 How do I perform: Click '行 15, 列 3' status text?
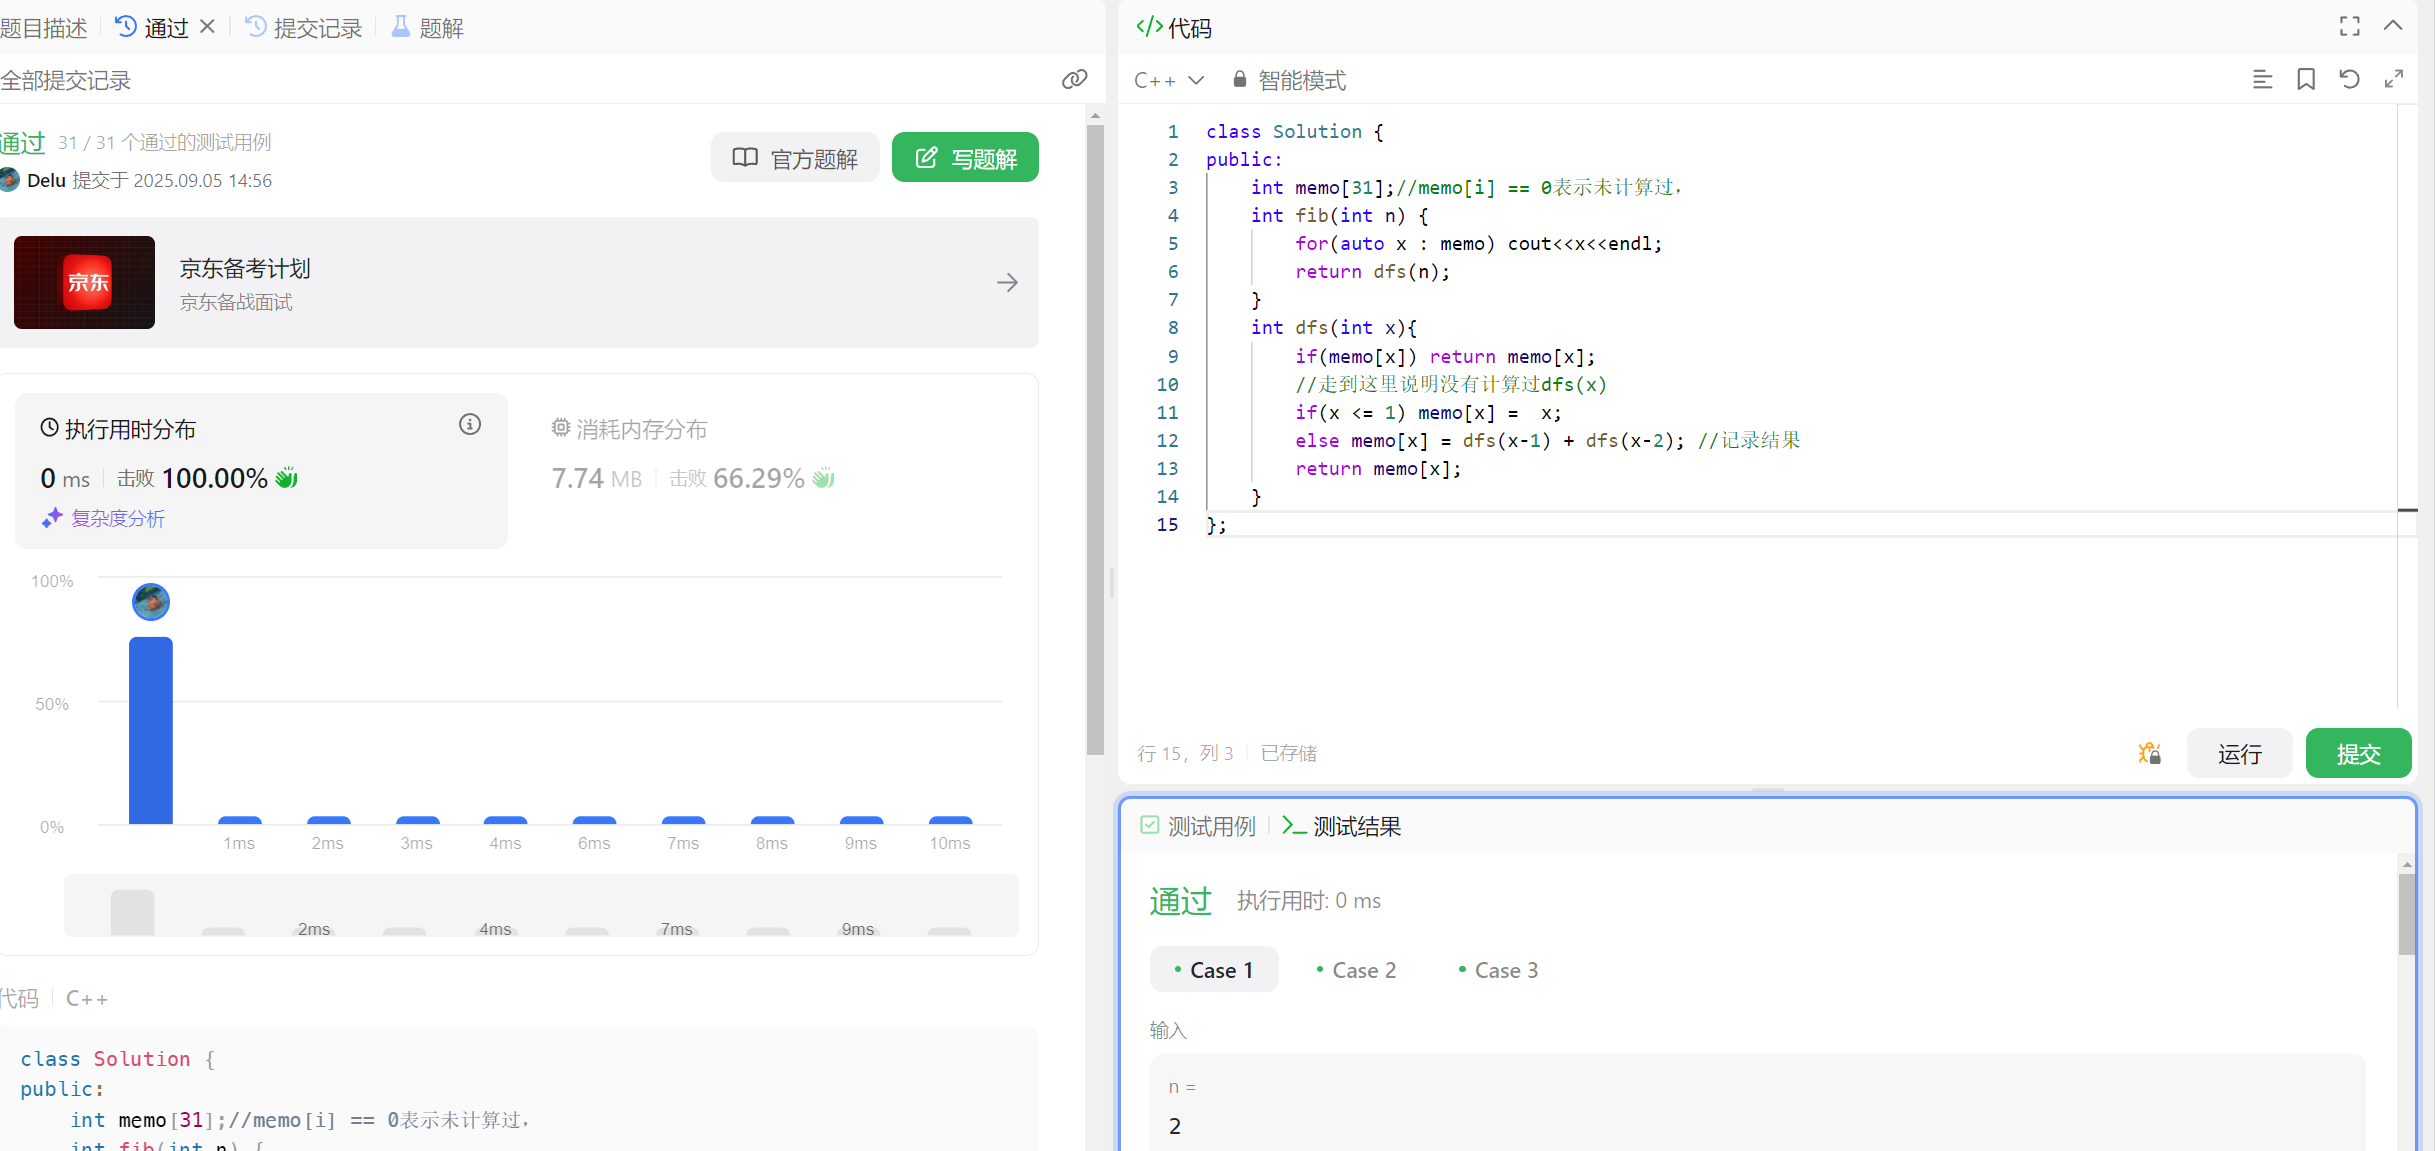tap(1185, 754)
